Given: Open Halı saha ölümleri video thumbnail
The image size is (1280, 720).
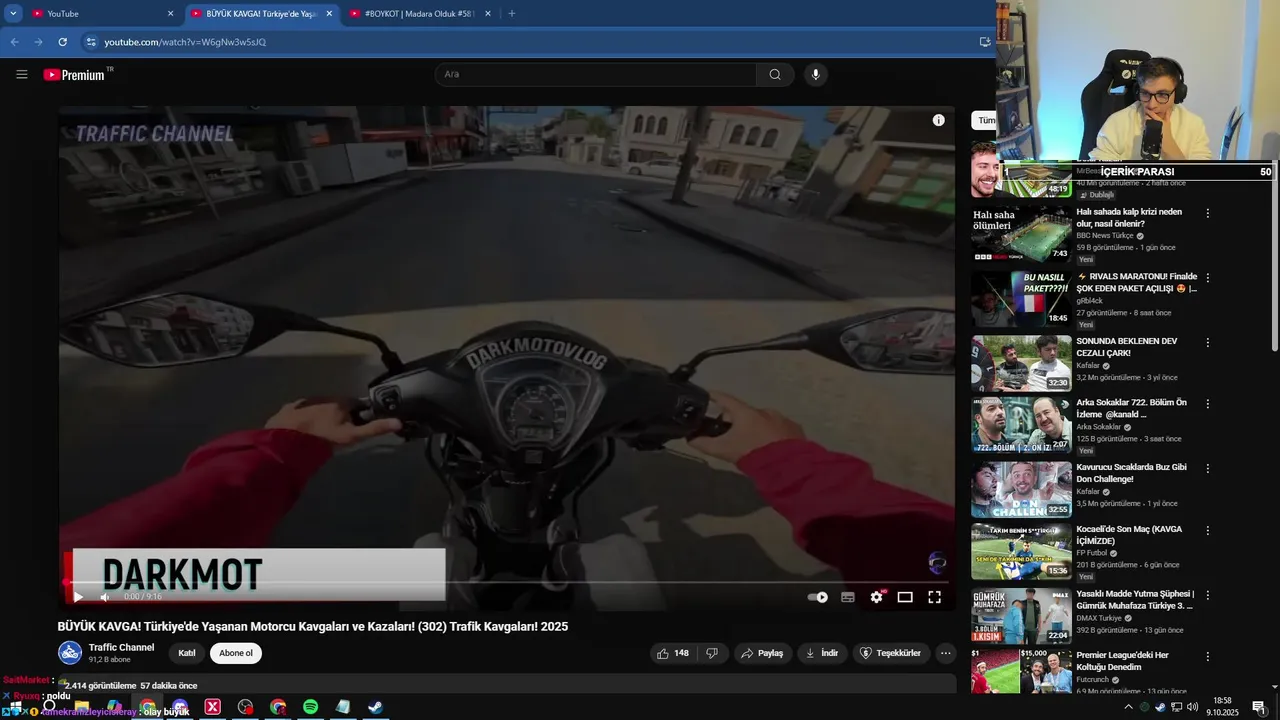Looking at the screenshot, I should (1021, 234).
